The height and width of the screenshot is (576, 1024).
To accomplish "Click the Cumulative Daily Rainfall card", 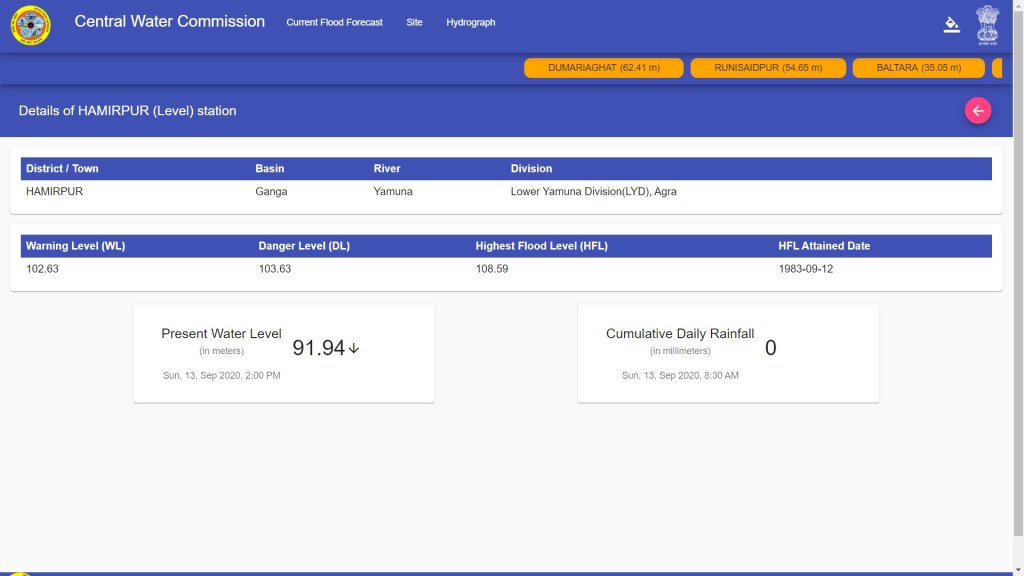I will (x=728, y=353).
